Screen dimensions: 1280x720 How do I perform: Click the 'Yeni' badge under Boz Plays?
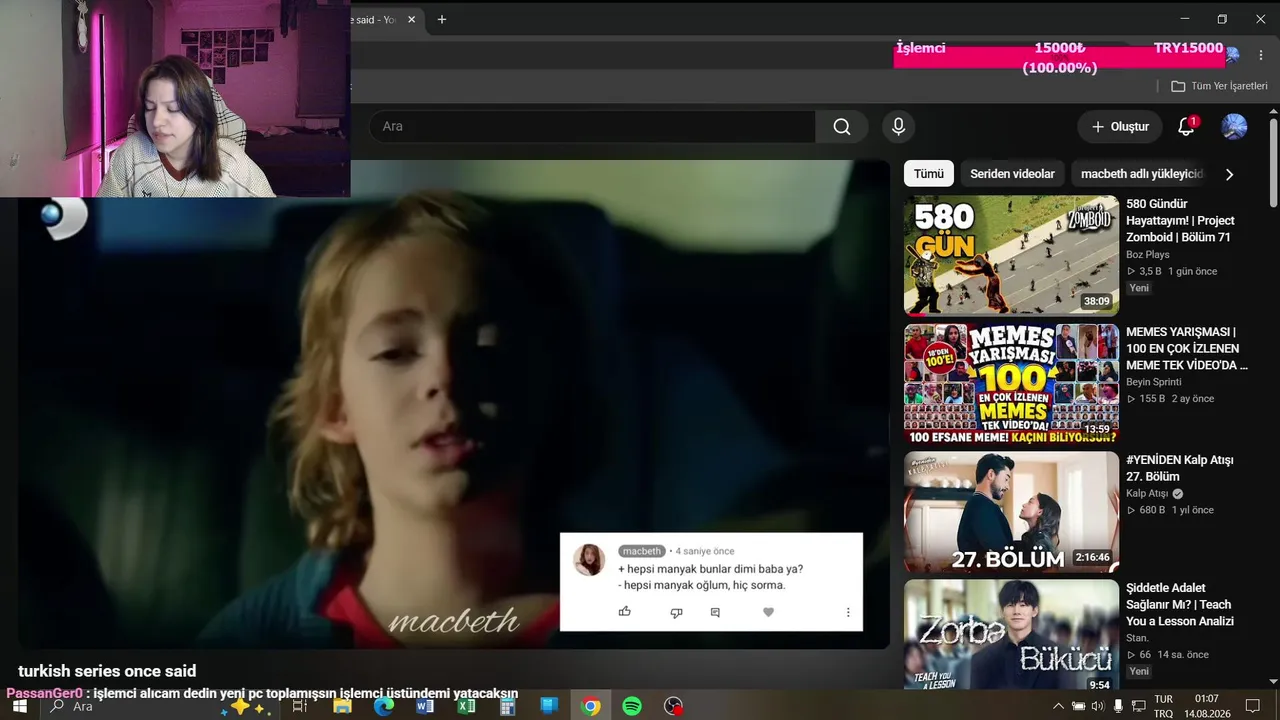click(x=1139, y=288)
